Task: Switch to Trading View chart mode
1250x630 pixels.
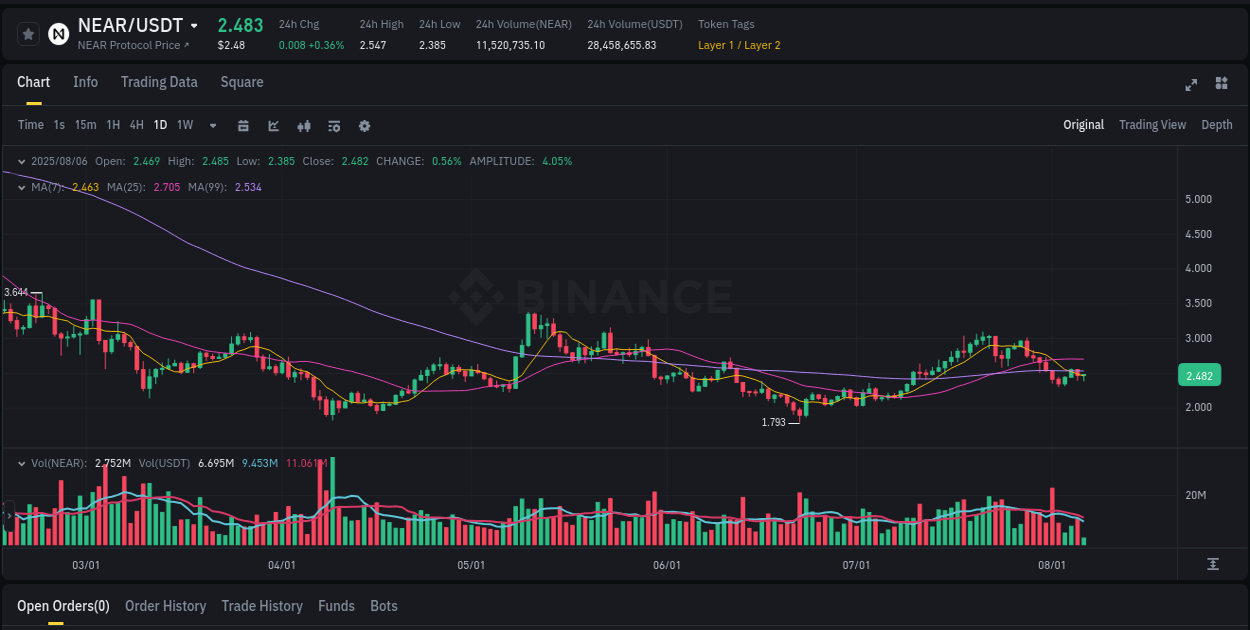Action: pos(1152,125)
